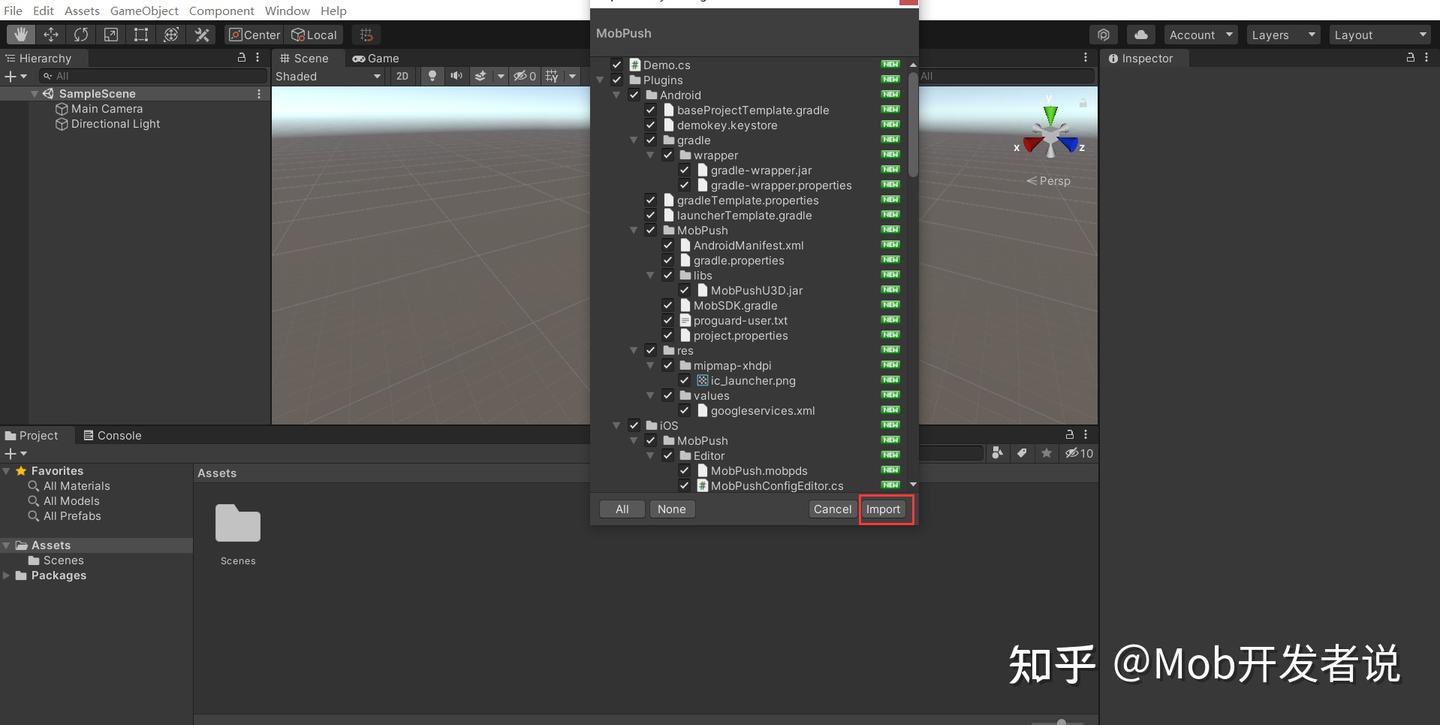This screenshot has width=1440, height=725.
Task: Switch to the Console tab
Action: (x=112, y=436)
